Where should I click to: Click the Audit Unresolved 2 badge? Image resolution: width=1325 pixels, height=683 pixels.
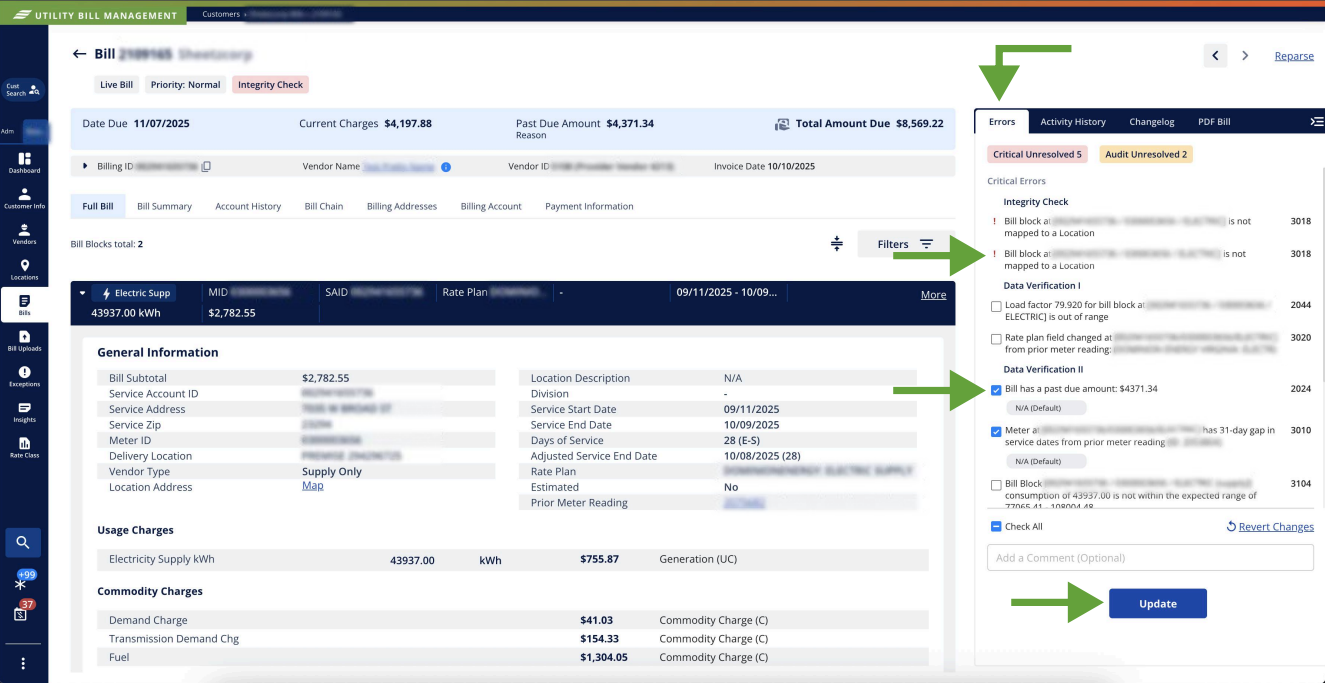pyautogui.click(x=1144, y=154)
